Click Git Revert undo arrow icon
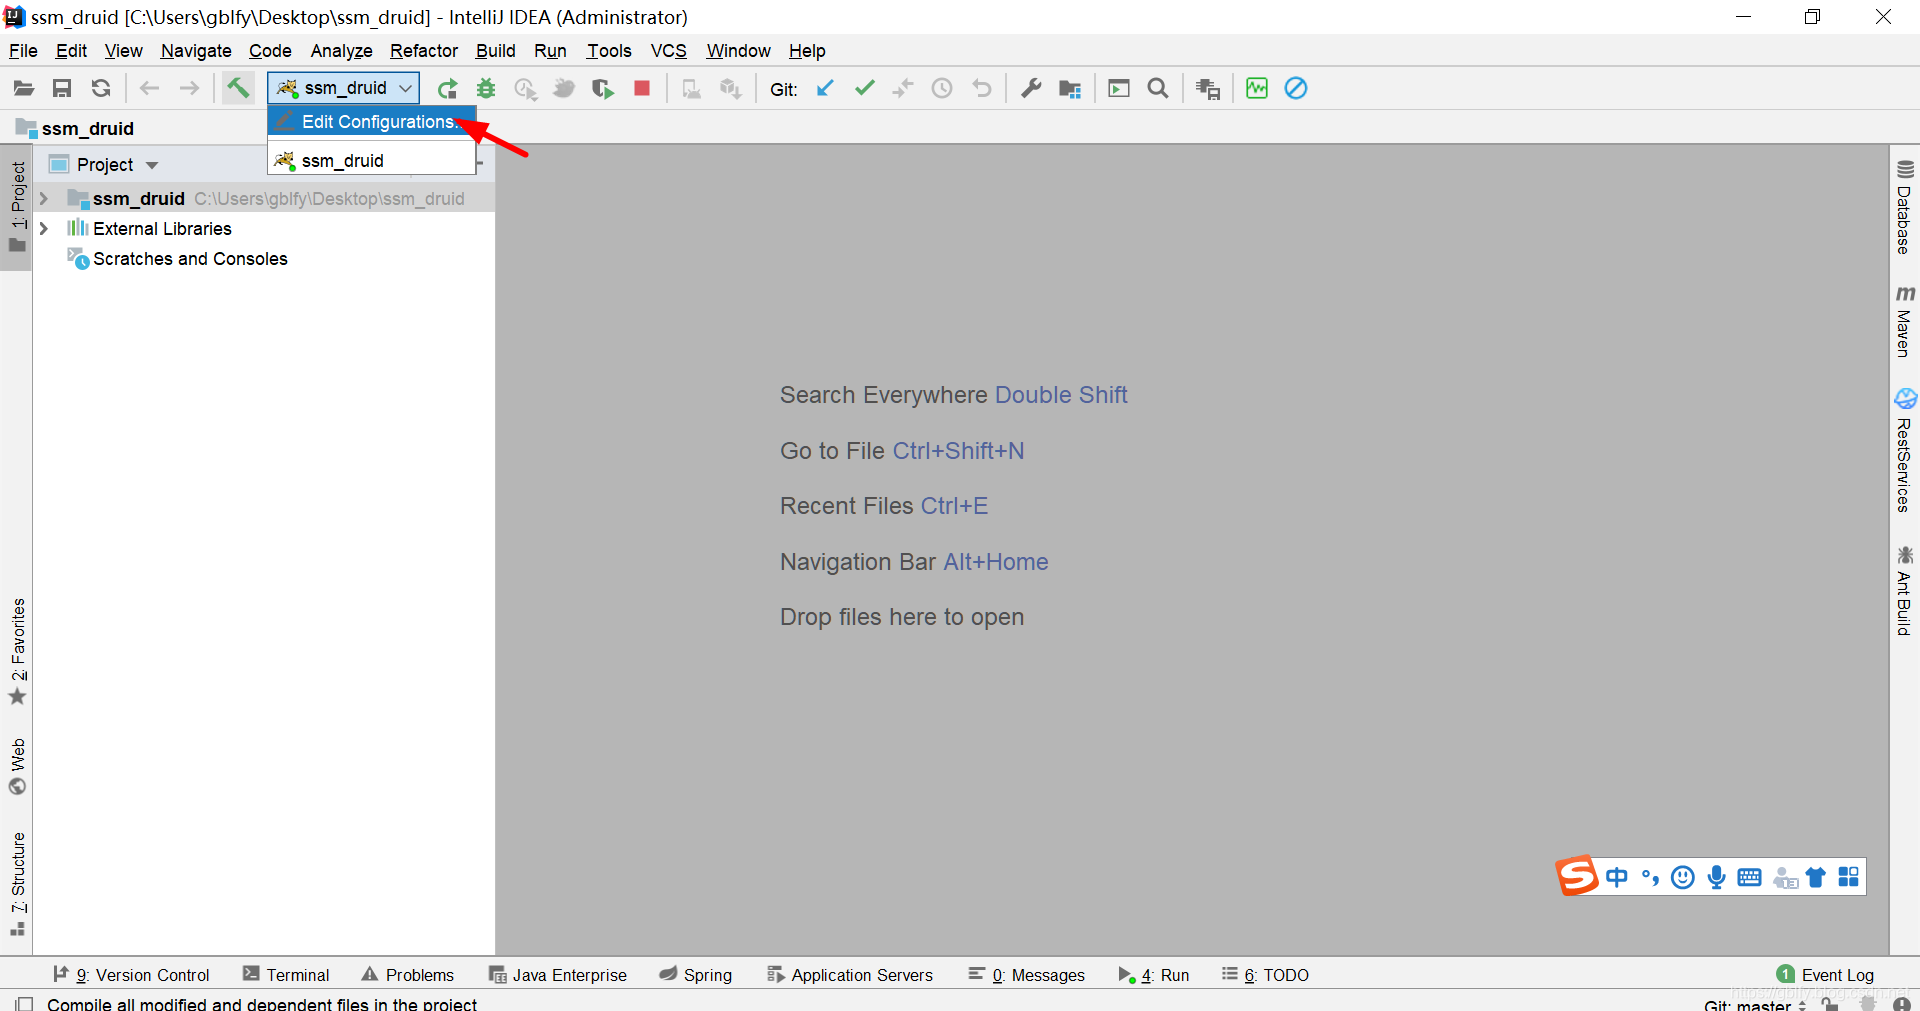 (982, 89)
